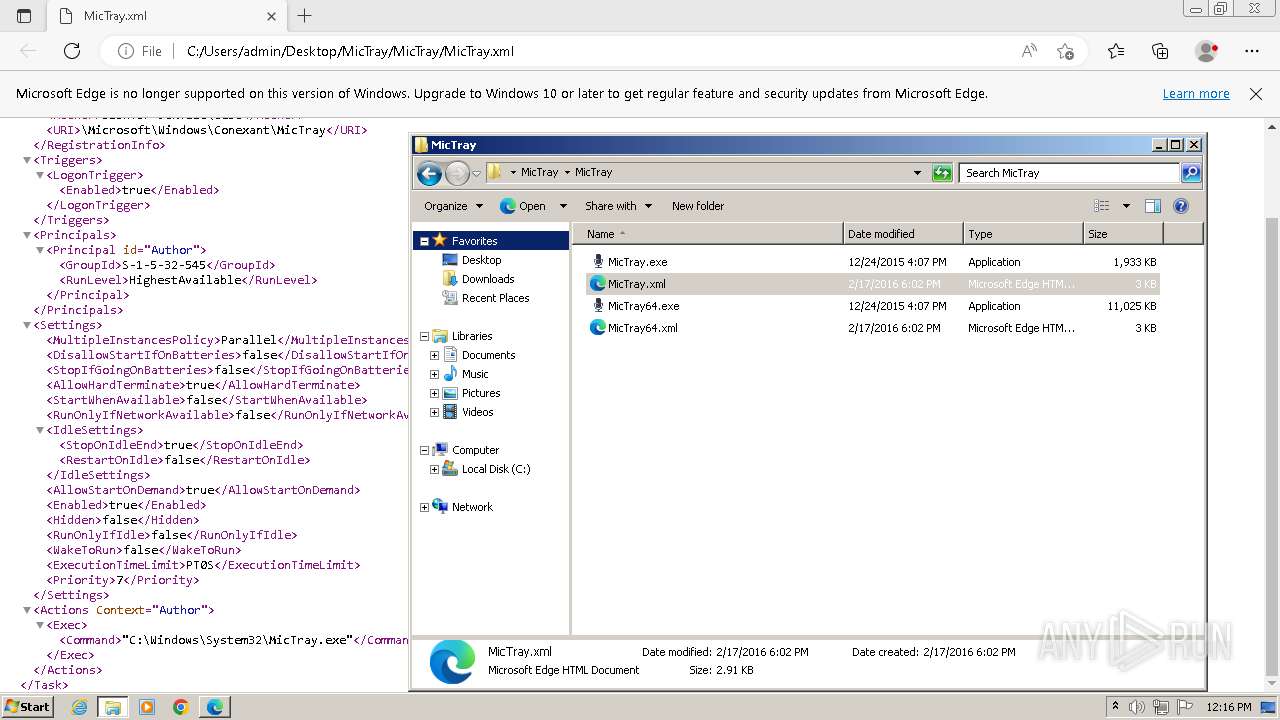1280x720 pixels.
Task: Click the Edge tab actions menu icon
Action: pos(24,16)
